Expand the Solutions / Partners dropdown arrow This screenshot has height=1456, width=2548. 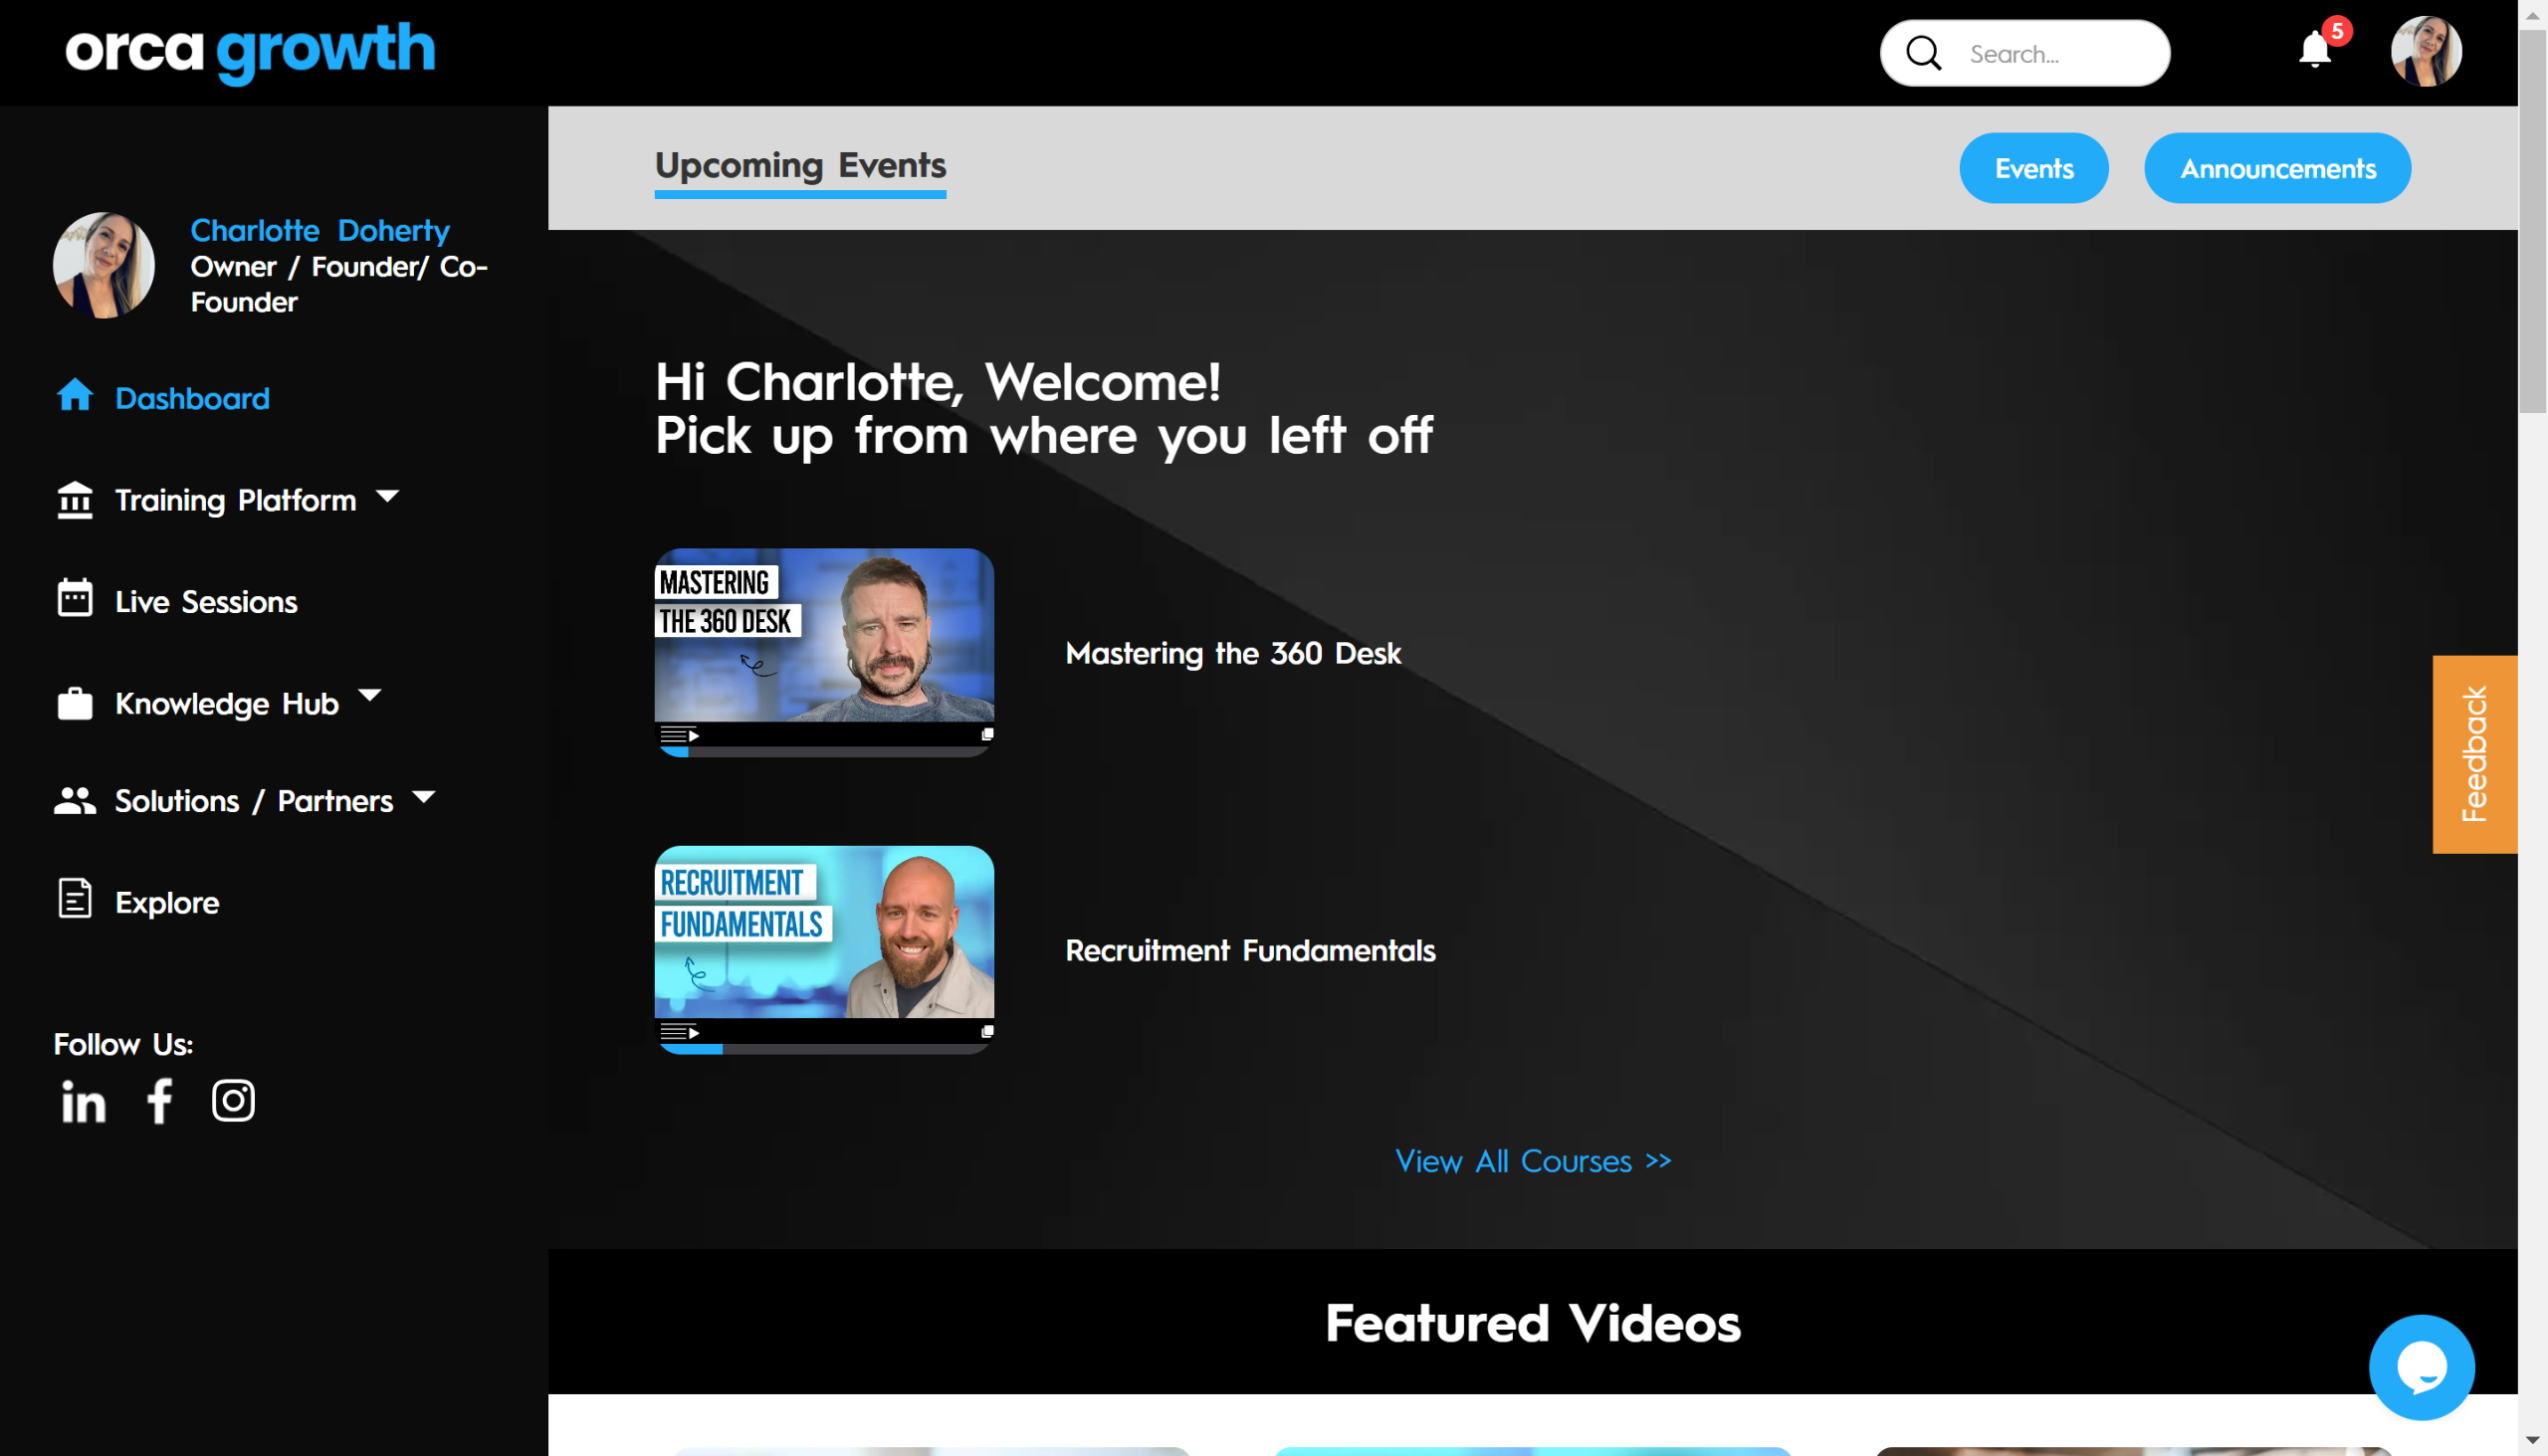(x=424, y=797)
